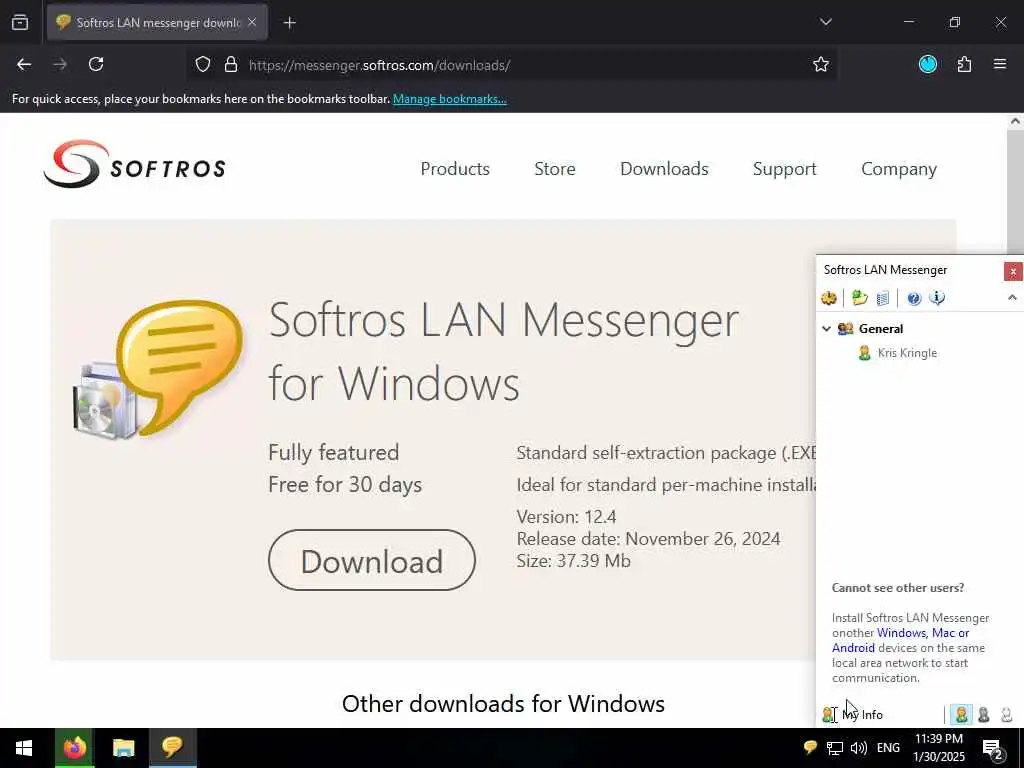This screenshot has width=1024, height=768.
Task: Open Store menu on Softros site
Action: pos(555,168)
